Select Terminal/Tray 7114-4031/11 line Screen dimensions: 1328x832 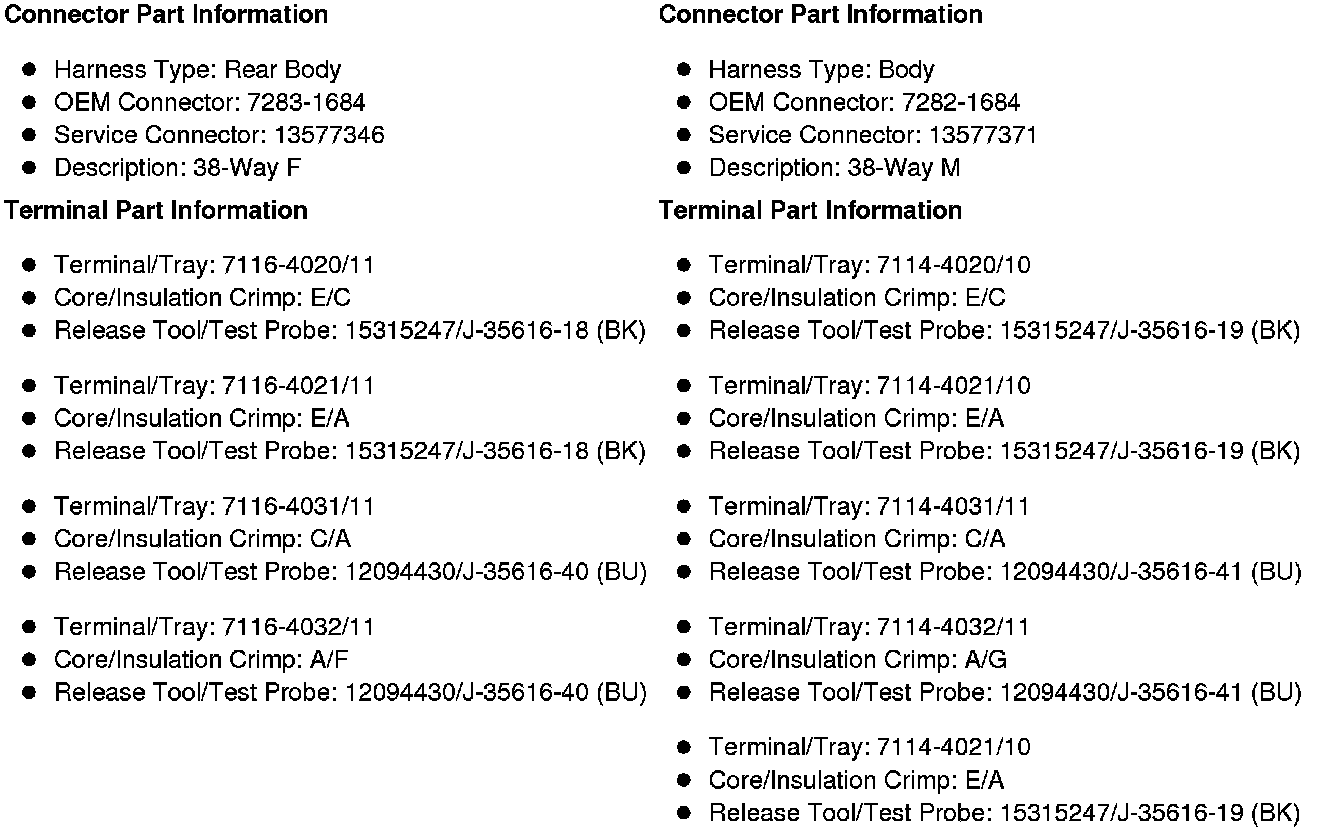[x=869, y=507]
